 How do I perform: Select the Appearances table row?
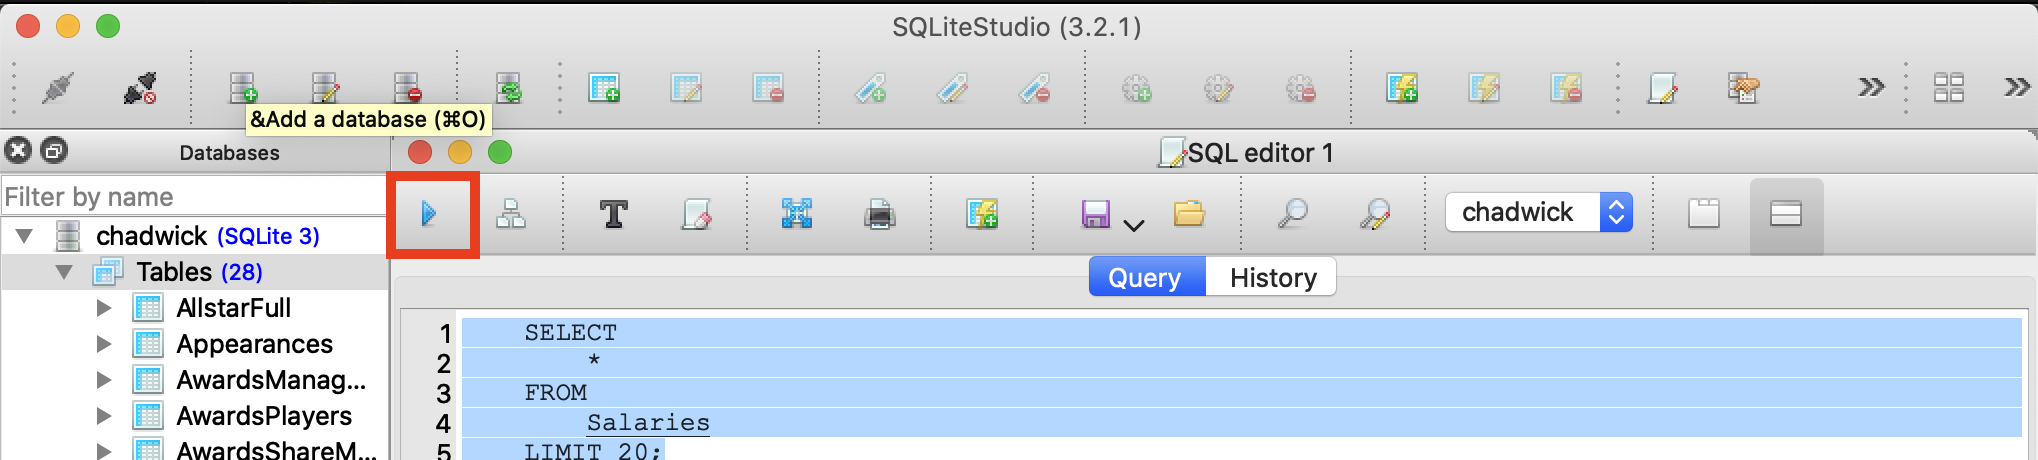pos(255,344)
